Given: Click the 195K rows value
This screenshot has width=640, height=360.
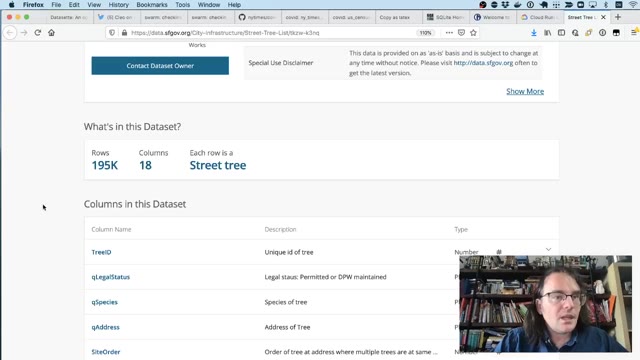Looking at the screenshot, I should (x=104, y=165).
